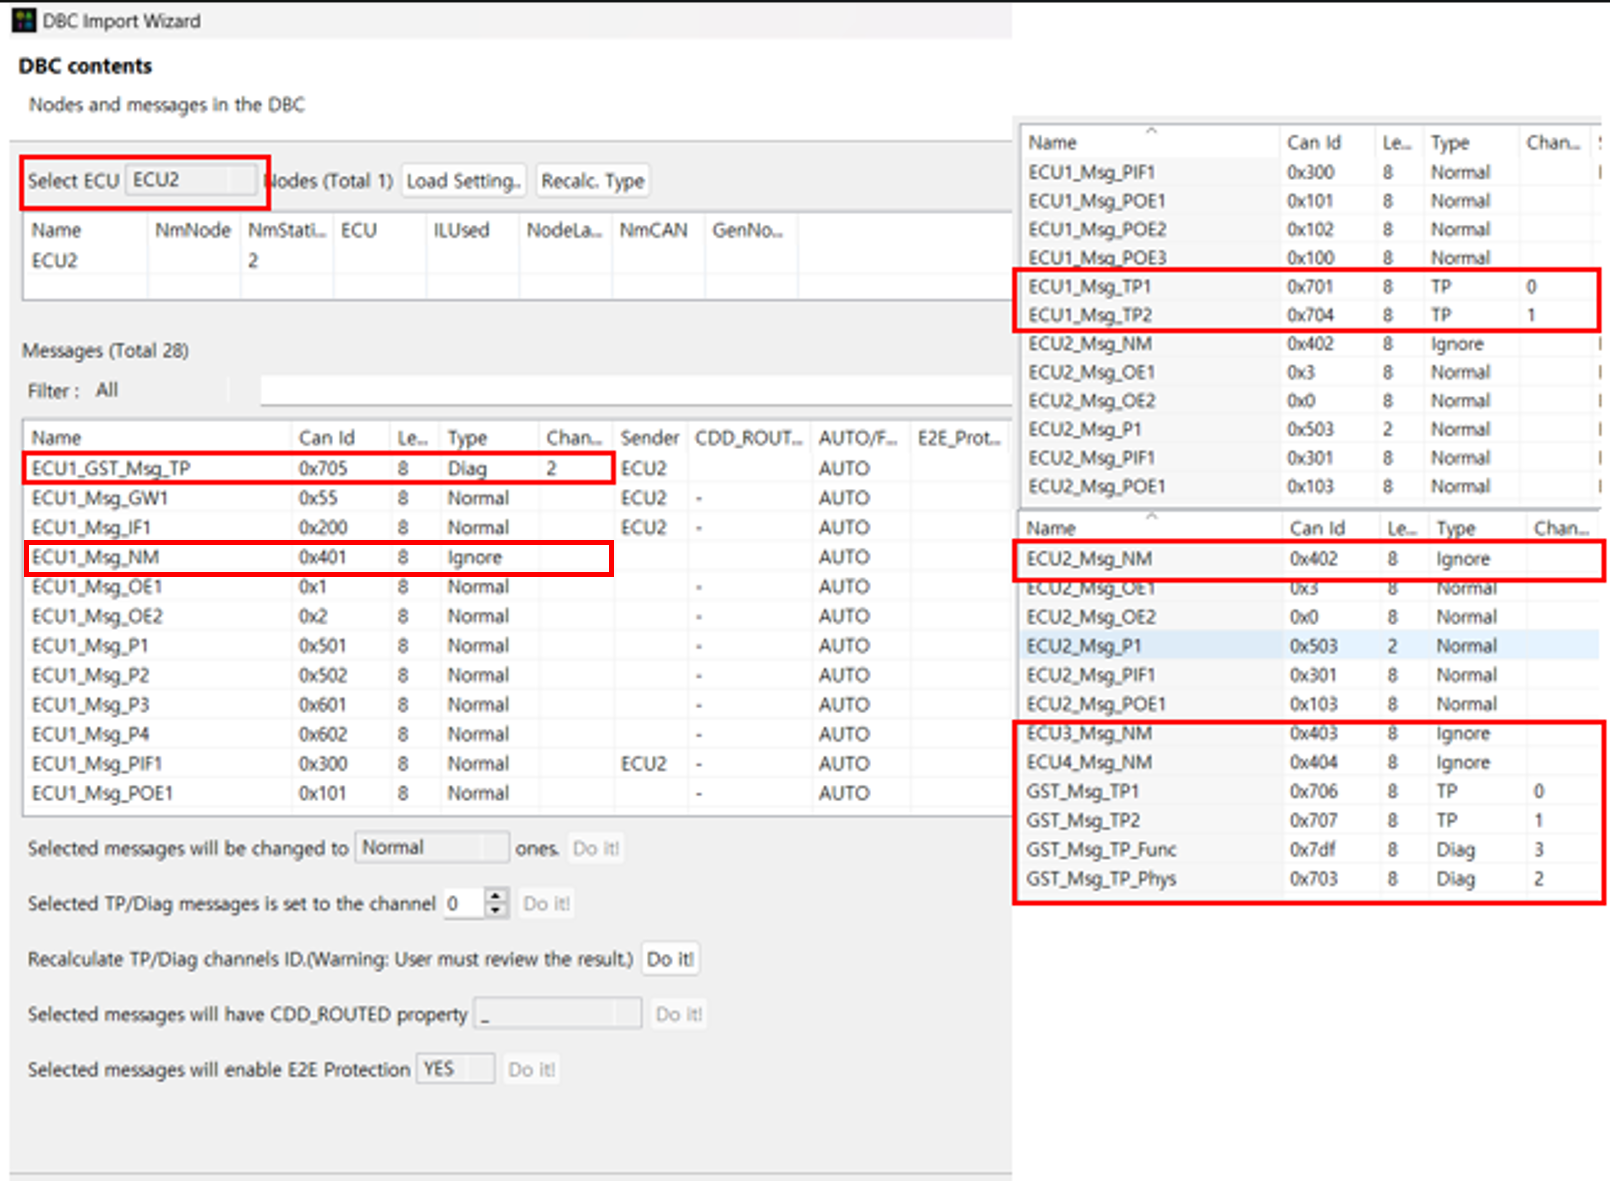Click the NodeLa.. column header
This screenshot has height=1181, width=1610.
point(565,230)
